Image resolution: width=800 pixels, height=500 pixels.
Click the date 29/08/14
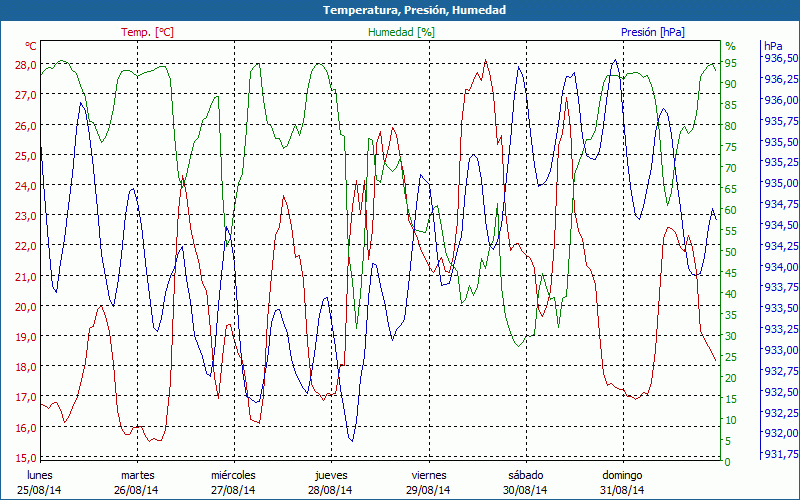tap(428, 490)
